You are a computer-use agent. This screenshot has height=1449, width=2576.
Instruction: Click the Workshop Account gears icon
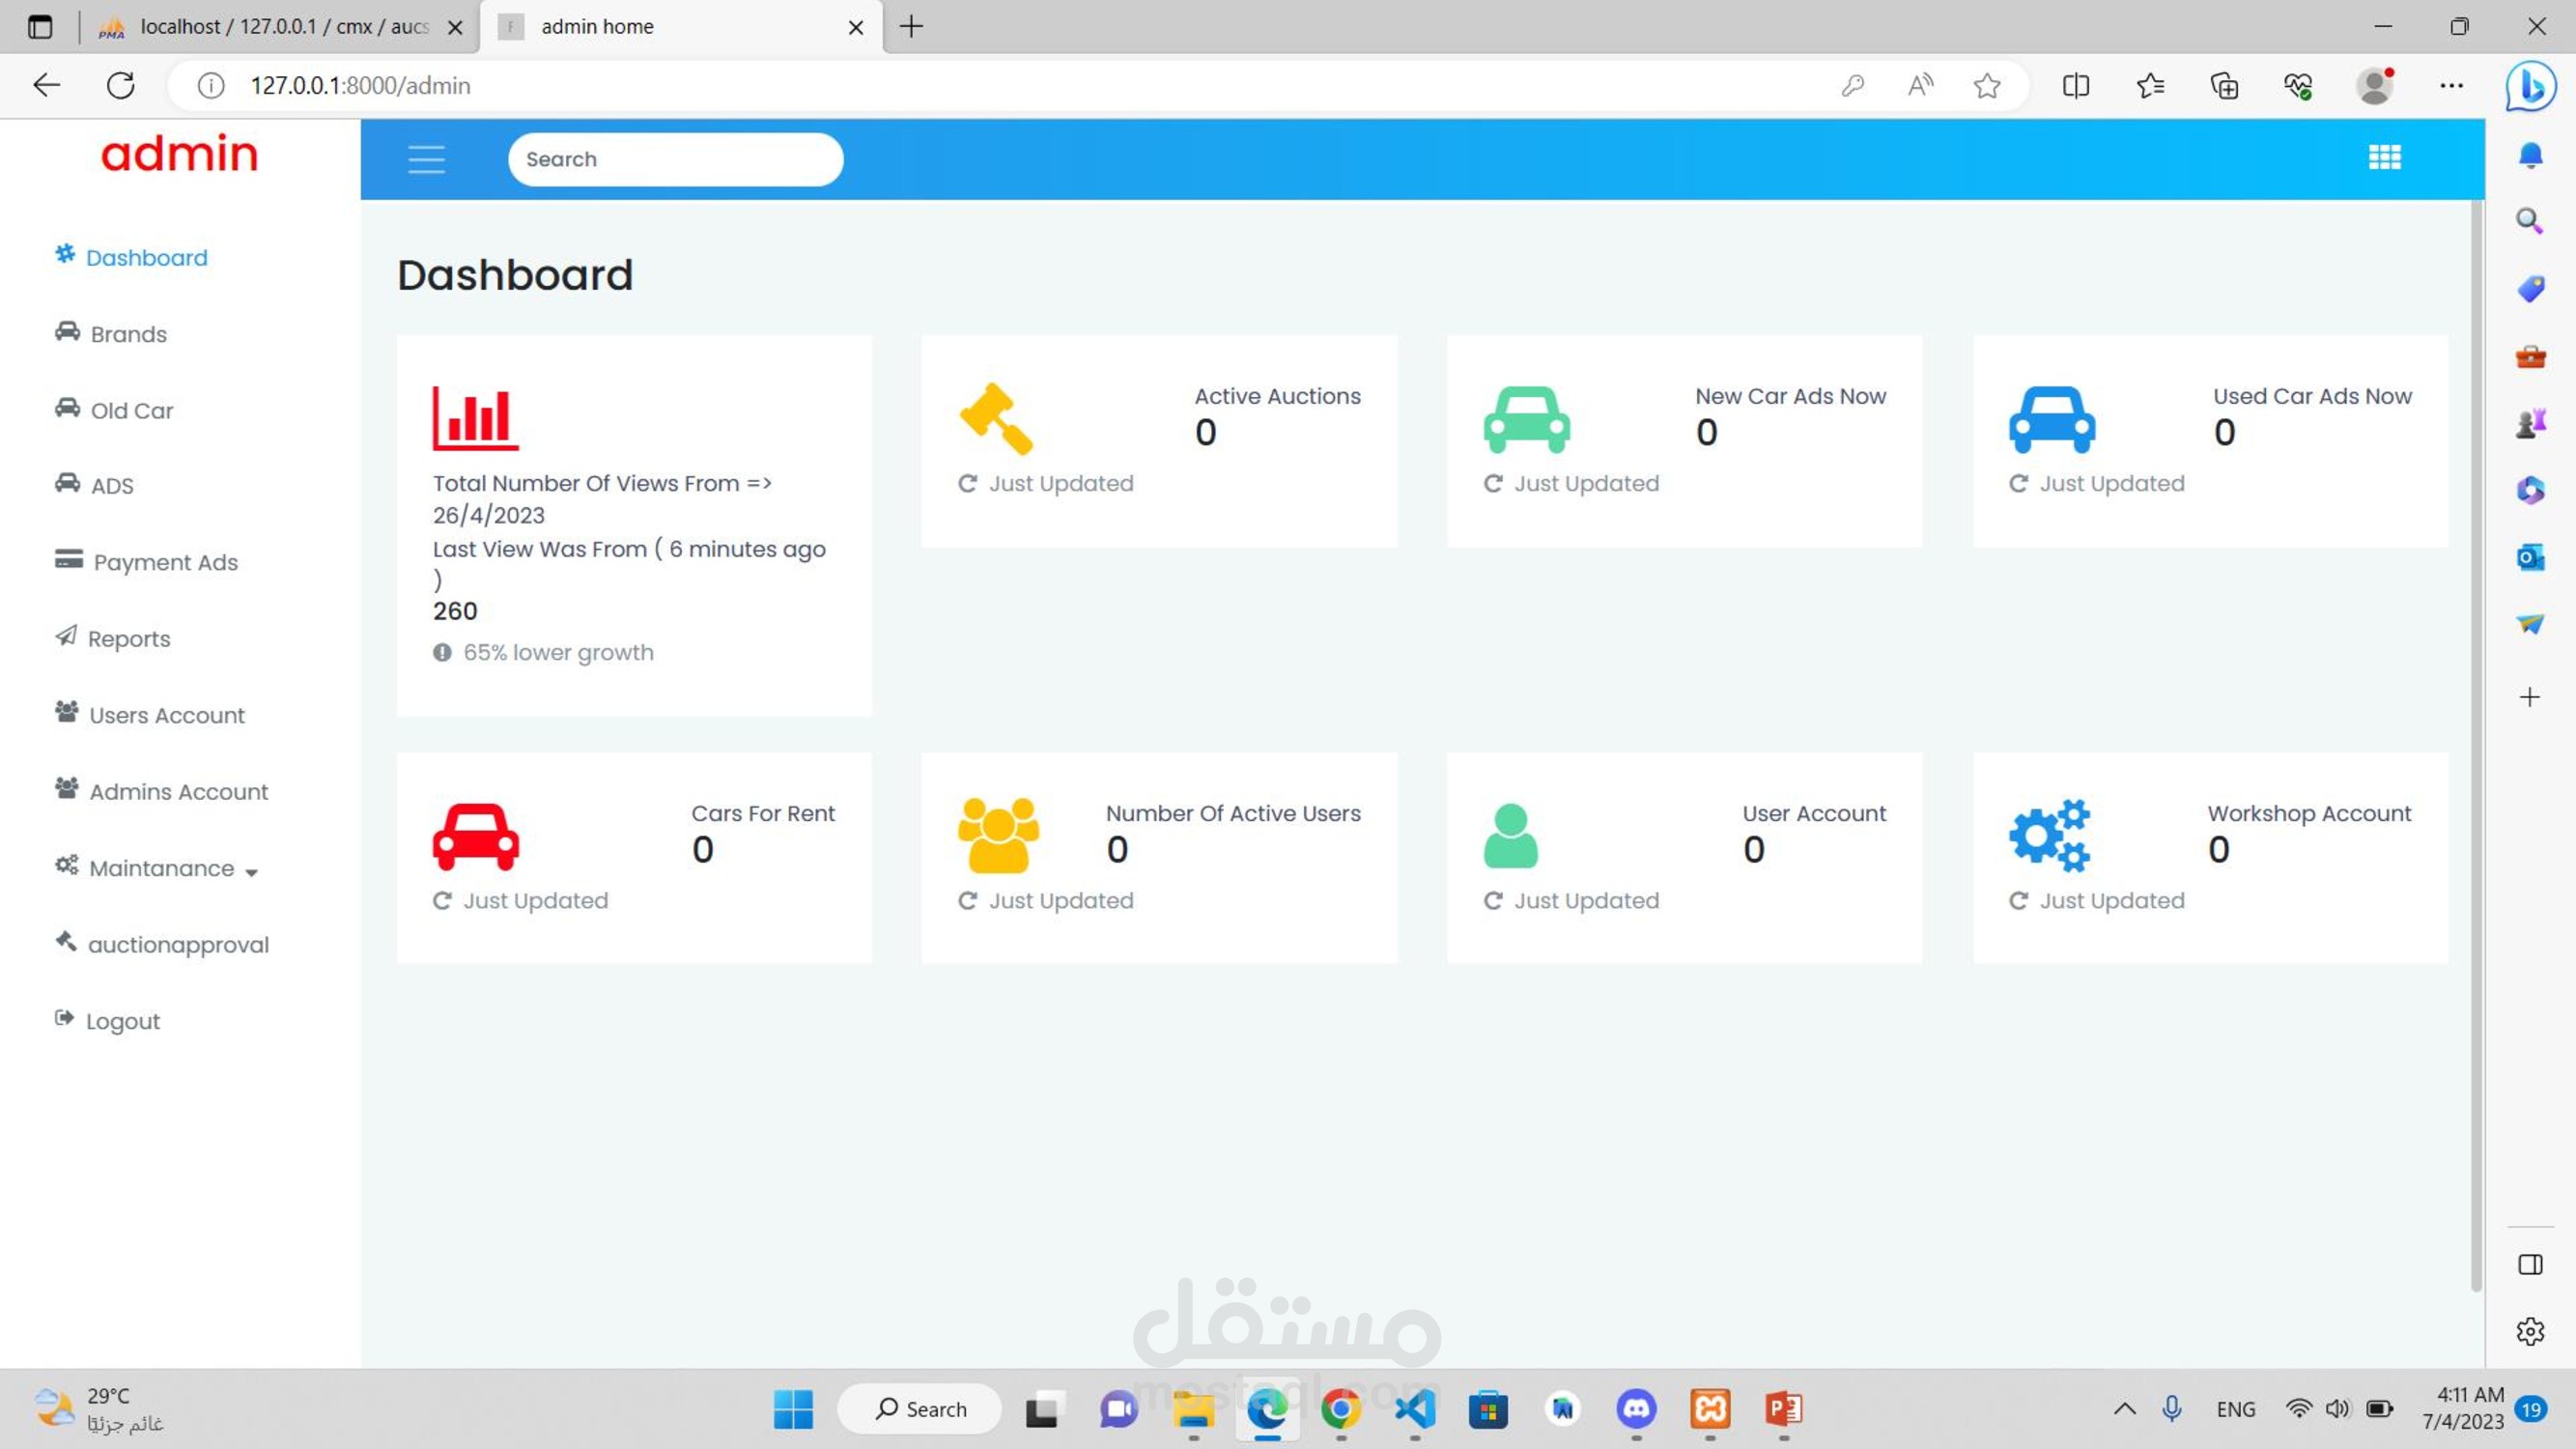coord(2050,835)
